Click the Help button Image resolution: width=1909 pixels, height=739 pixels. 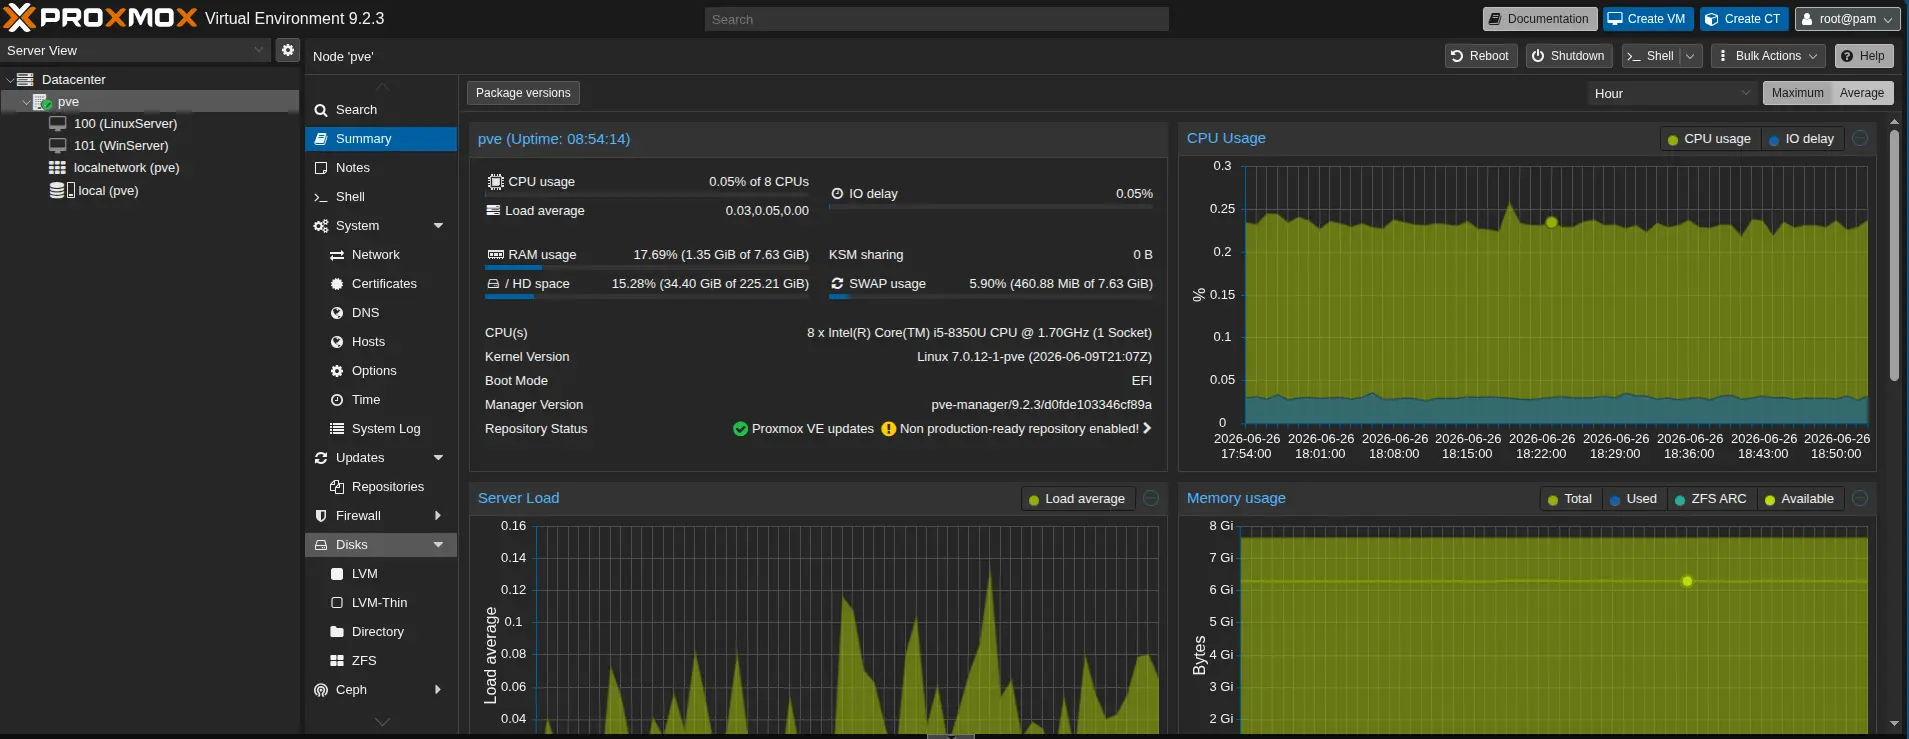pos(1864,56)
